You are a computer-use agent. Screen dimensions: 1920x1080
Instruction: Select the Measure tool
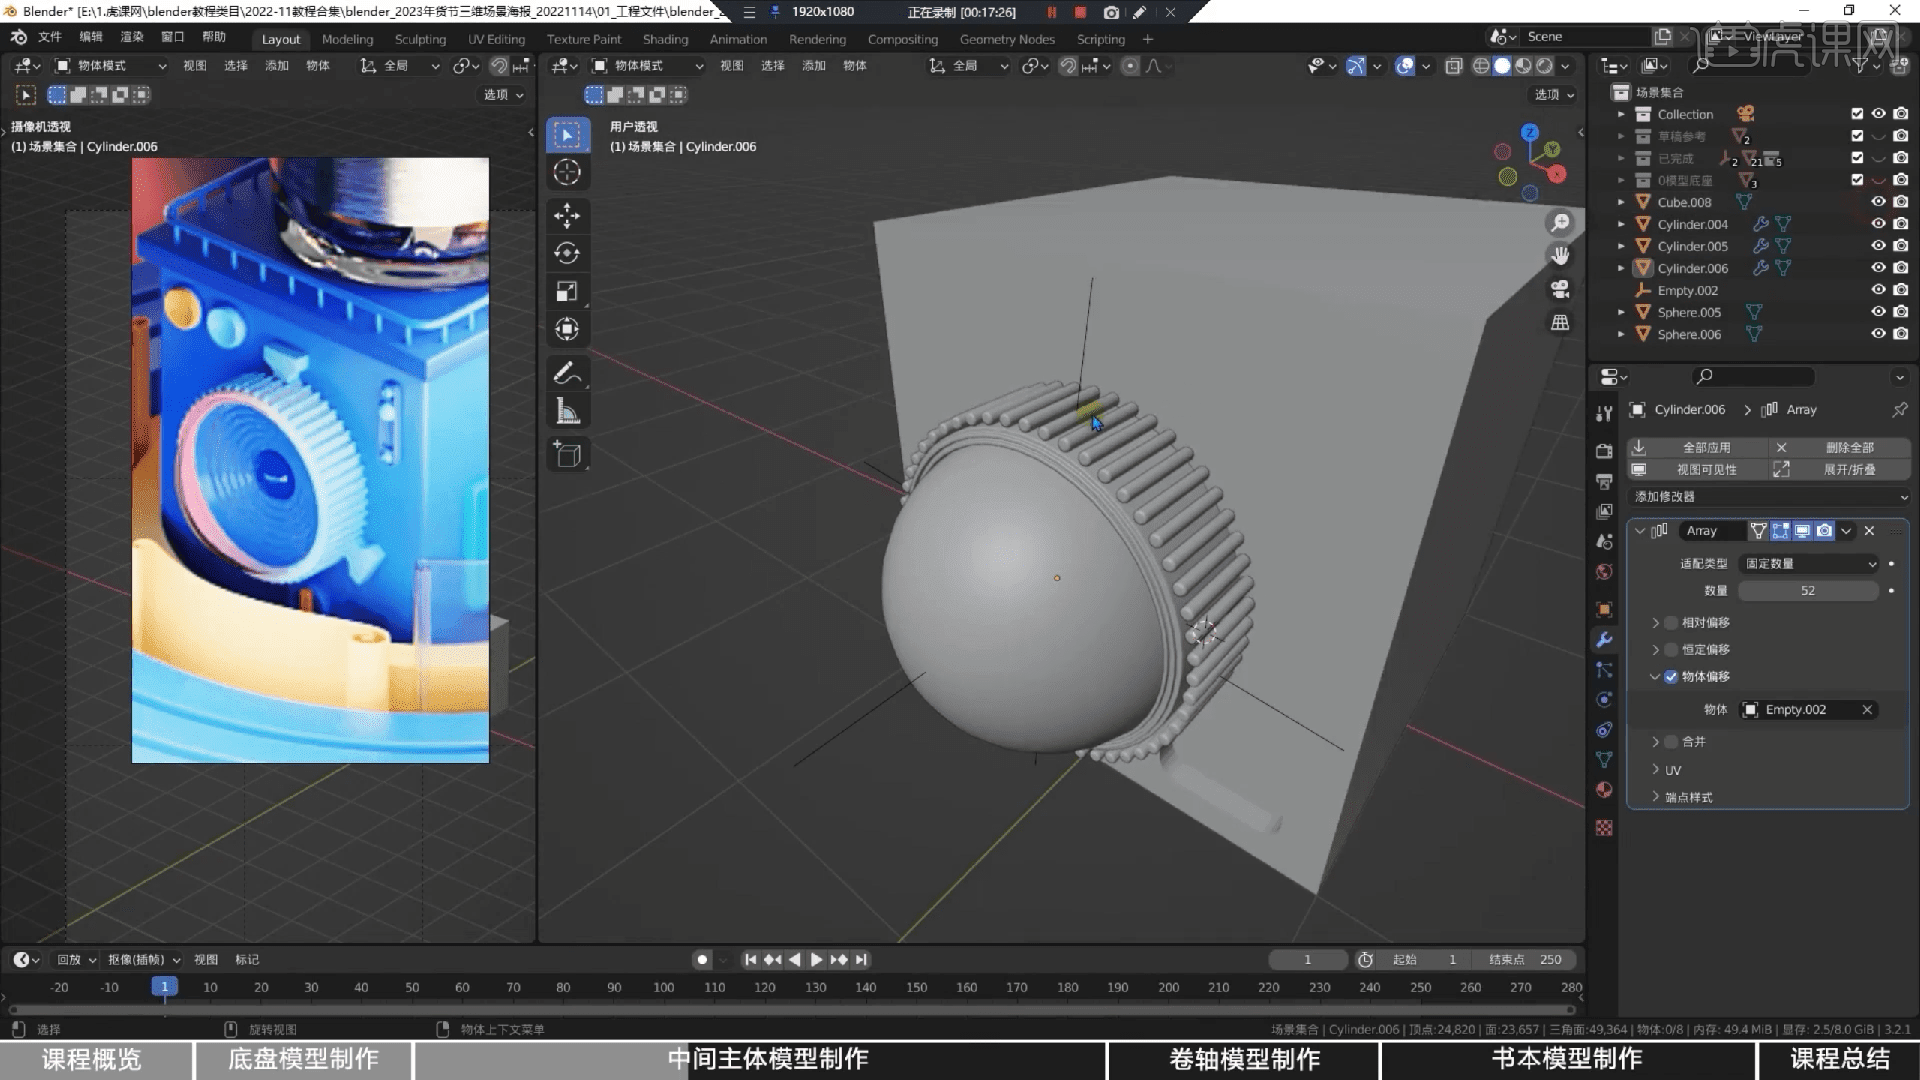[567, 411]
